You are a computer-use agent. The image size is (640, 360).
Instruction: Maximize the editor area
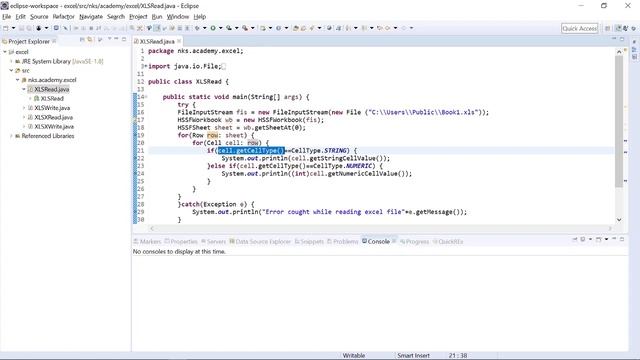click(622, 39)
